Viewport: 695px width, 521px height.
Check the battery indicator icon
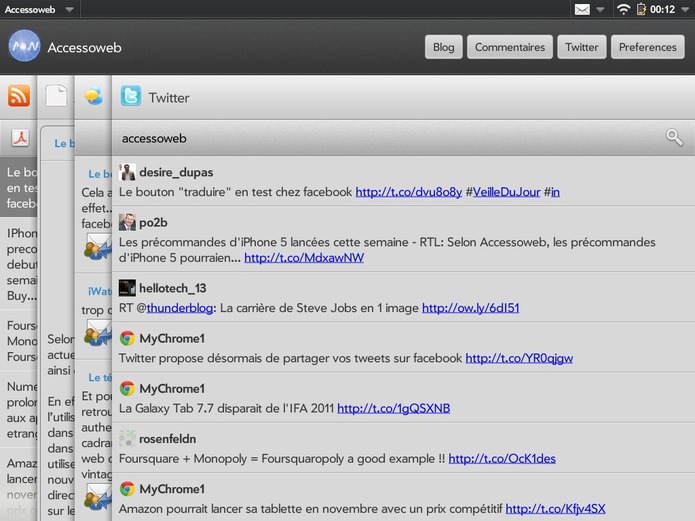[641, 9]
